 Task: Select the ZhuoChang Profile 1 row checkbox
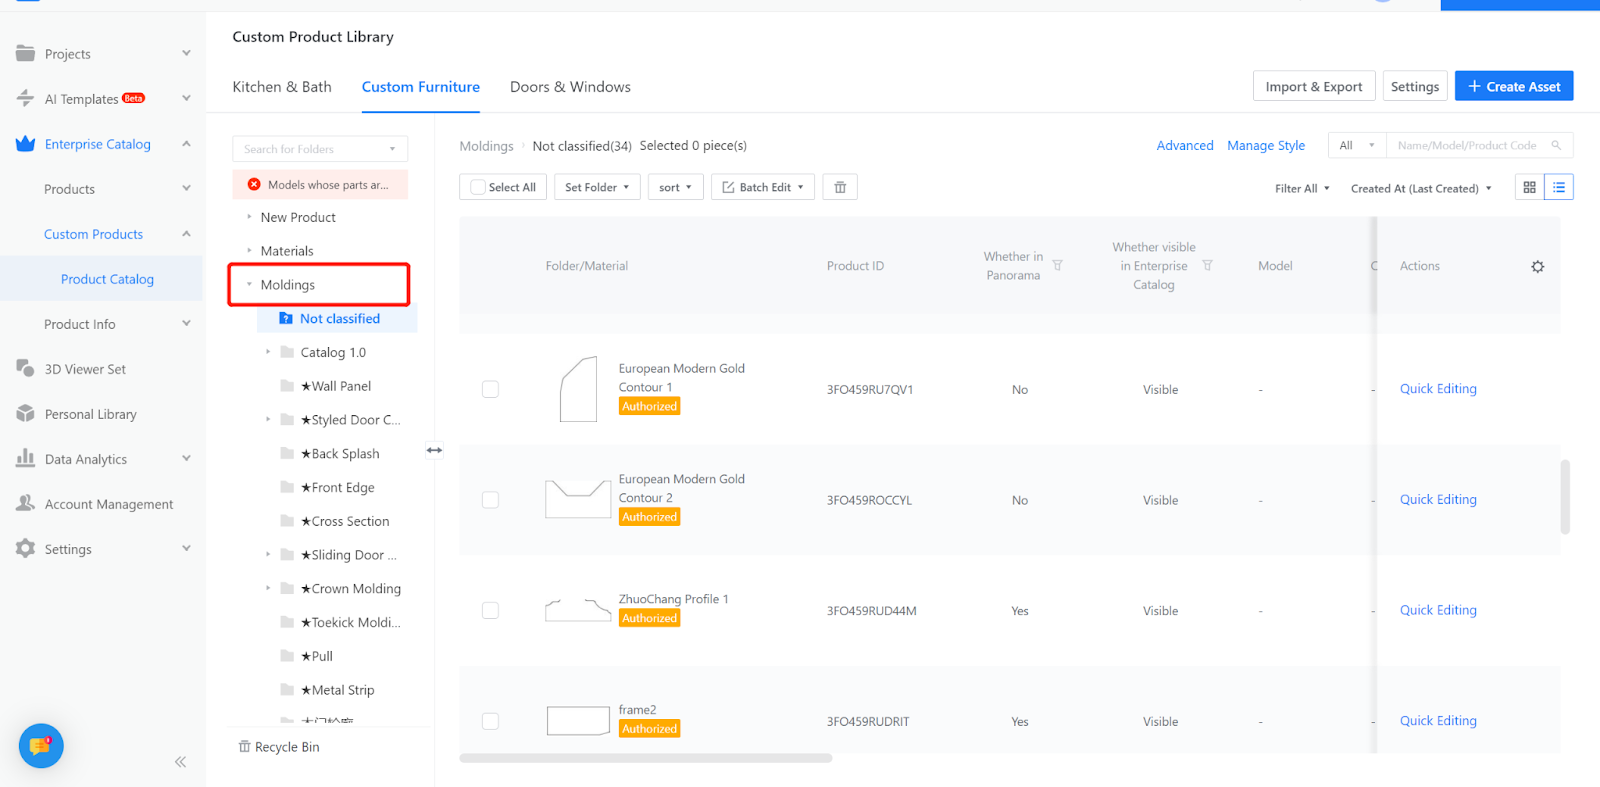490,610
